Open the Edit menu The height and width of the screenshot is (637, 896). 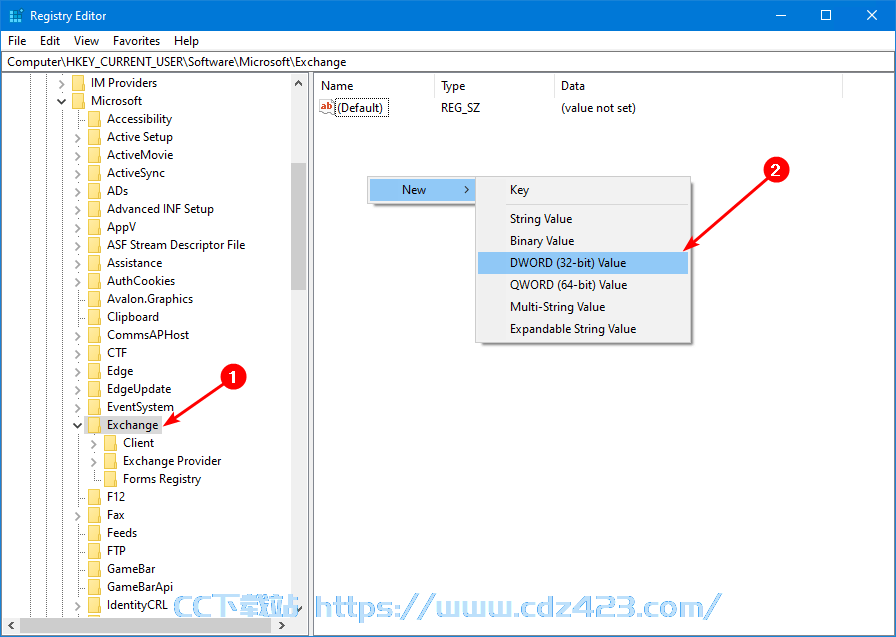pos(50,41)
